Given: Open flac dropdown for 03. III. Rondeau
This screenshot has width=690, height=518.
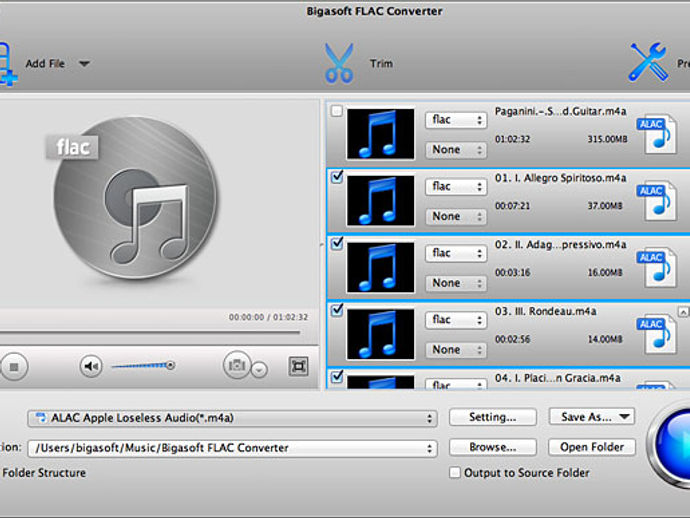Looking at the screenshot, I should pyautogui.click(x=456, y=320).
